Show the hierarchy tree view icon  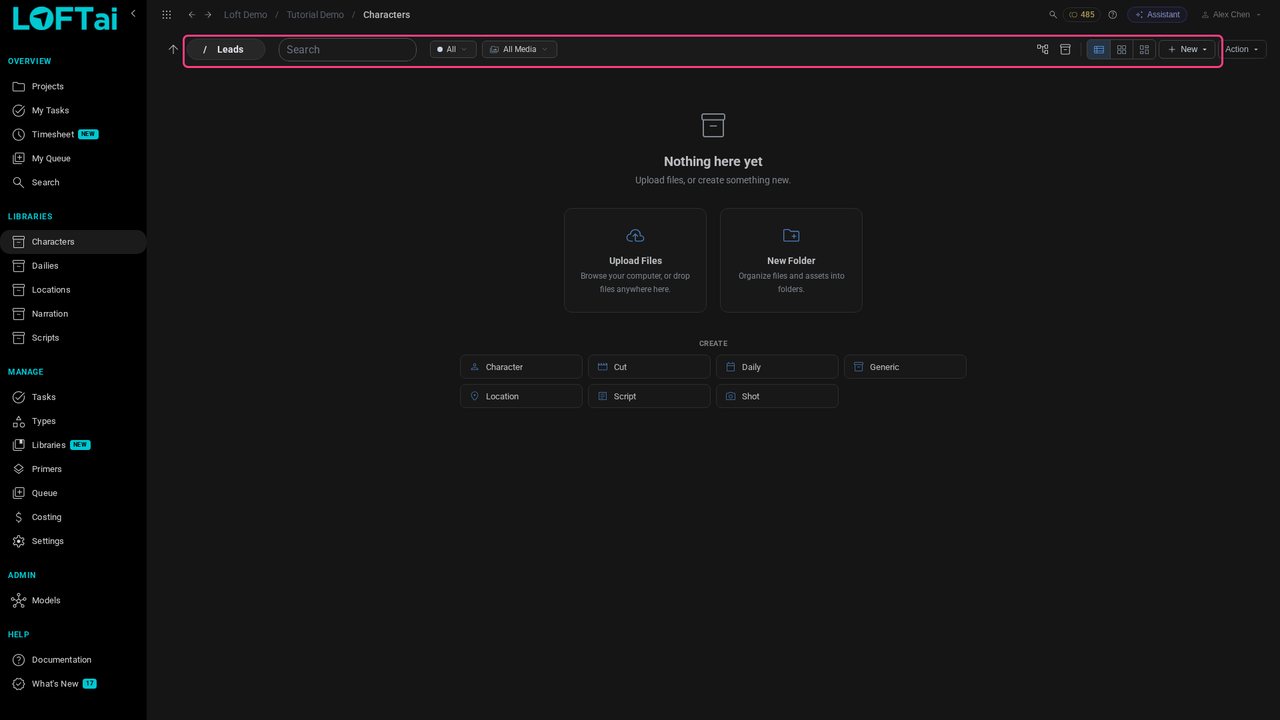click(x=1043, y=49)
